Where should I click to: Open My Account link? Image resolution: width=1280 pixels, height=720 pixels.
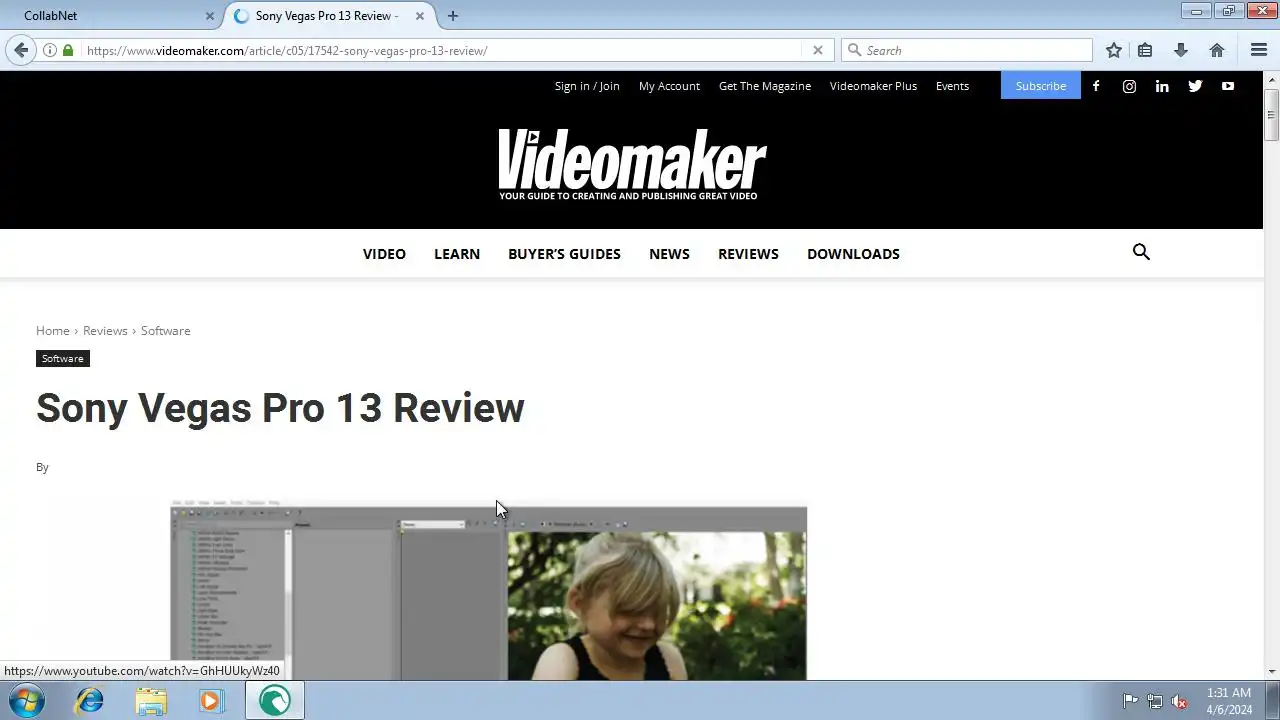[669, 86]
